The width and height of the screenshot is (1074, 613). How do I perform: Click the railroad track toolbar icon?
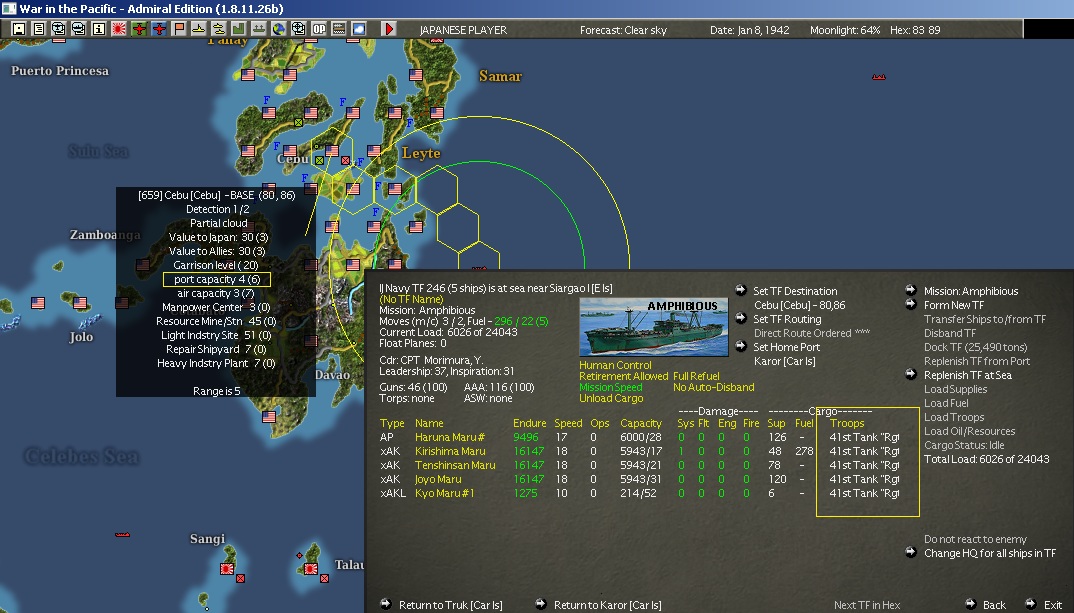point(339,29)
